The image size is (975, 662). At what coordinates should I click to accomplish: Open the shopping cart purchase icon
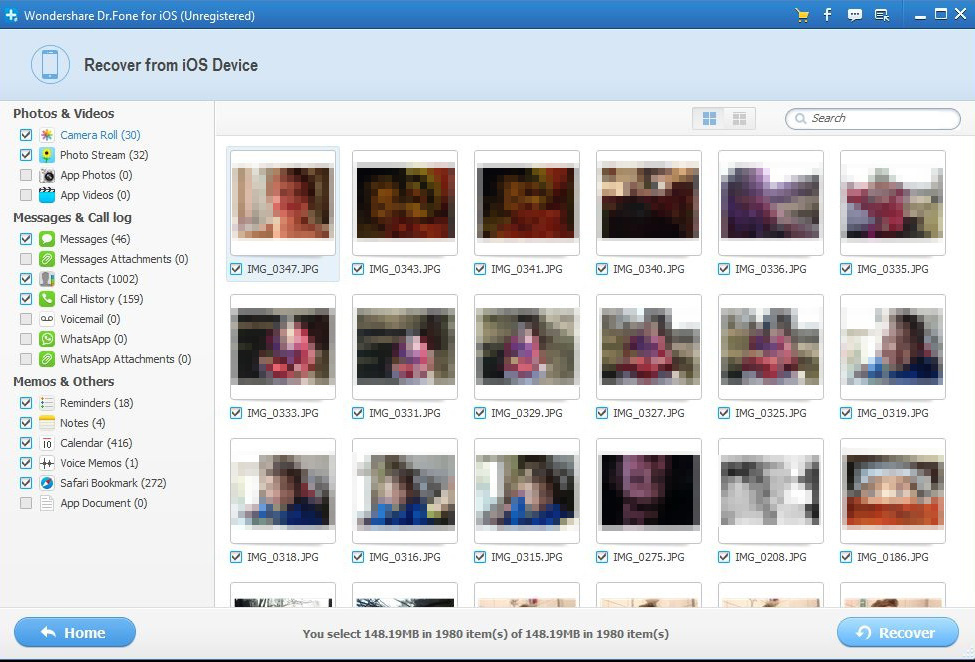tap(802, 15)
